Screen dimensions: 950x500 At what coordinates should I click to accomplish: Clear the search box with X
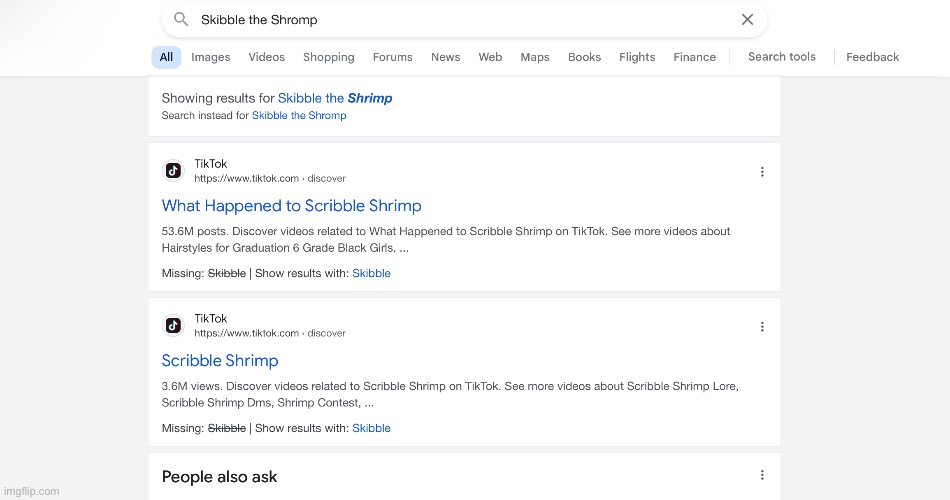747,19
